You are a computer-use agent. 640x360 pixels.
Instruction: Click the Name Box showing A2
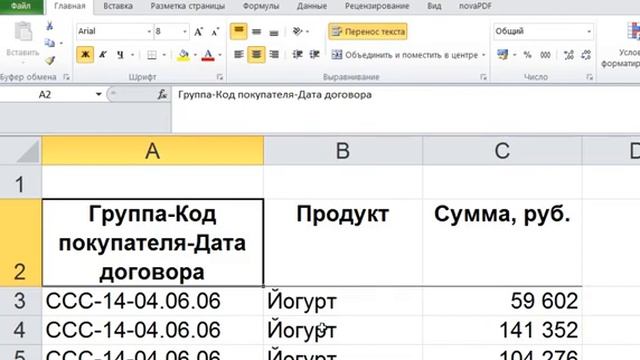(45, 95)
